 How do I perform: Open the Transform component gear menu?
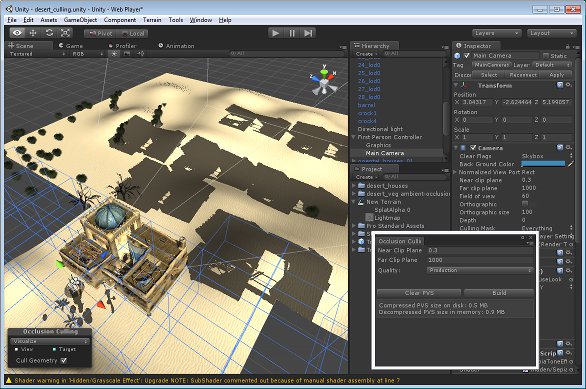click(x=569, y=85)
